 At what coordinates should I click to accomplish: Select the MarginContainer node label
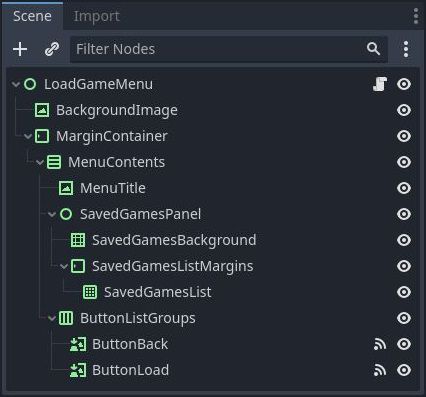coord(112,136)
